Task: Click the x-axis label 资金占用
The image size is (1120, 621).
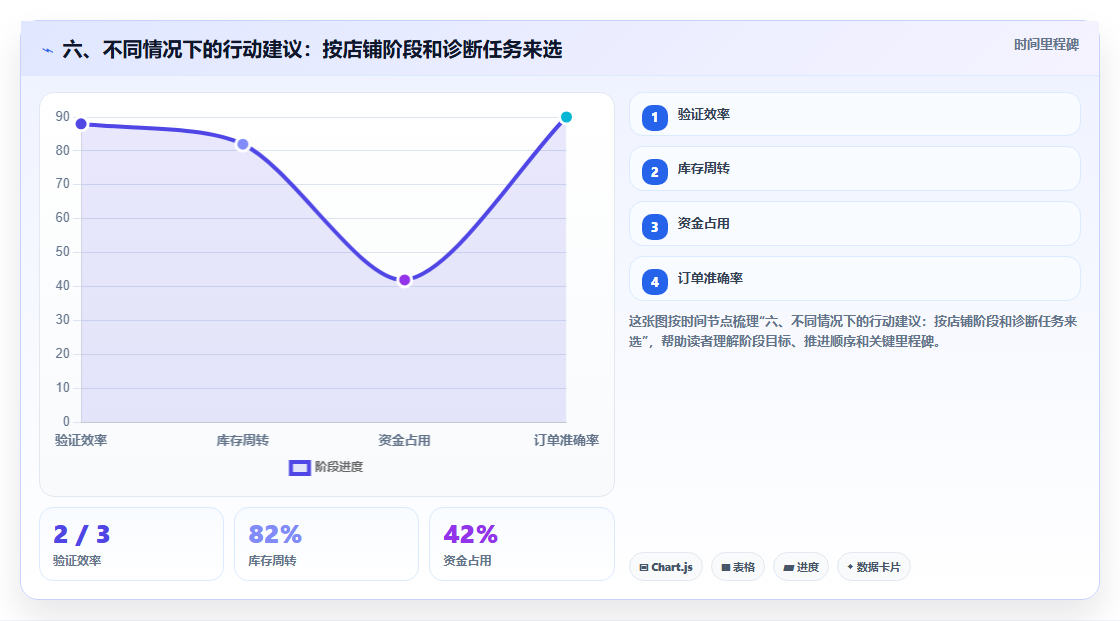Action: 404,440
